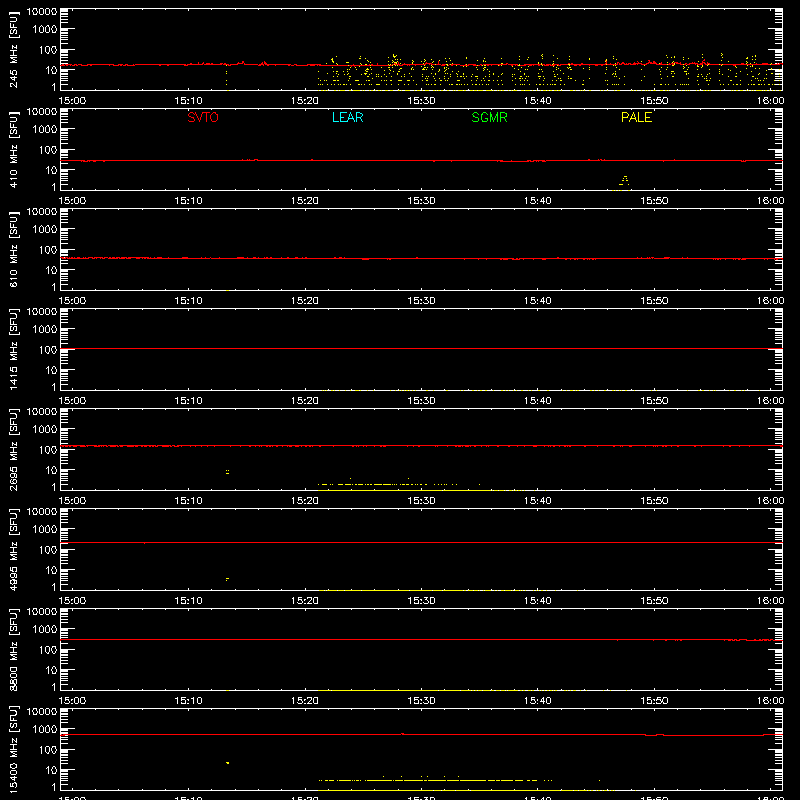Click the 10000 tick value of 245 MHz plot
Viewport: 800px width, 800px height.
point(42,12)
